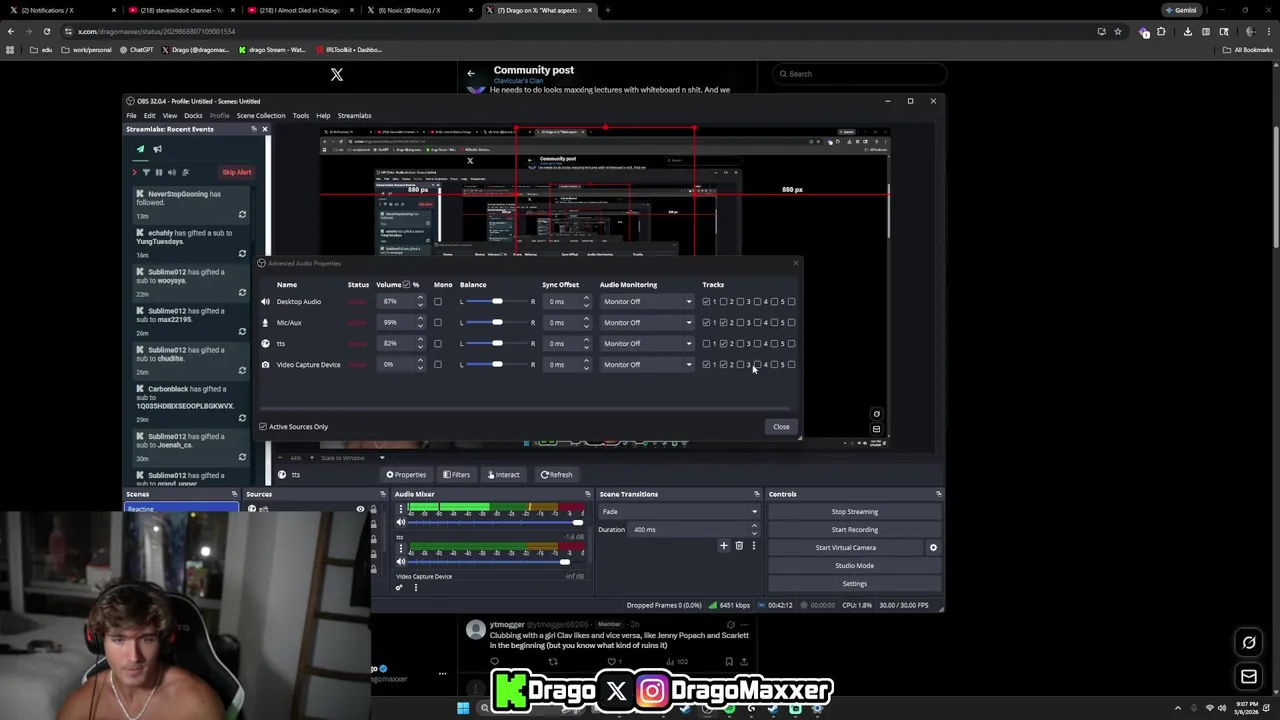The width and height of the screenshot is (1280, 720).
Task: Click the Video Capture Device camera icon
Action: pos(265,364)
